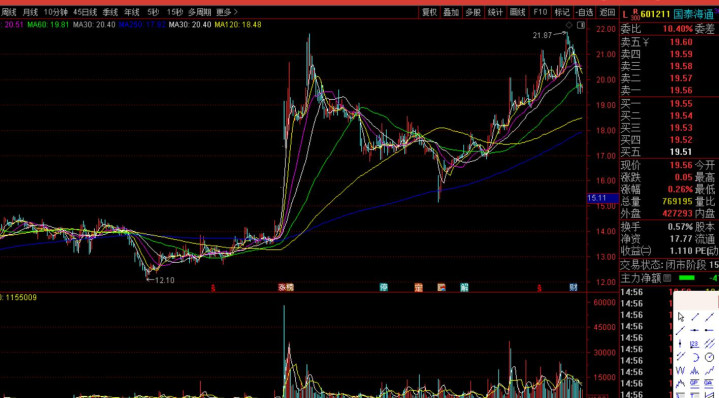Click the 返回 back button
The width and height of the screenshot is (719, 398).
pos(607,12)
